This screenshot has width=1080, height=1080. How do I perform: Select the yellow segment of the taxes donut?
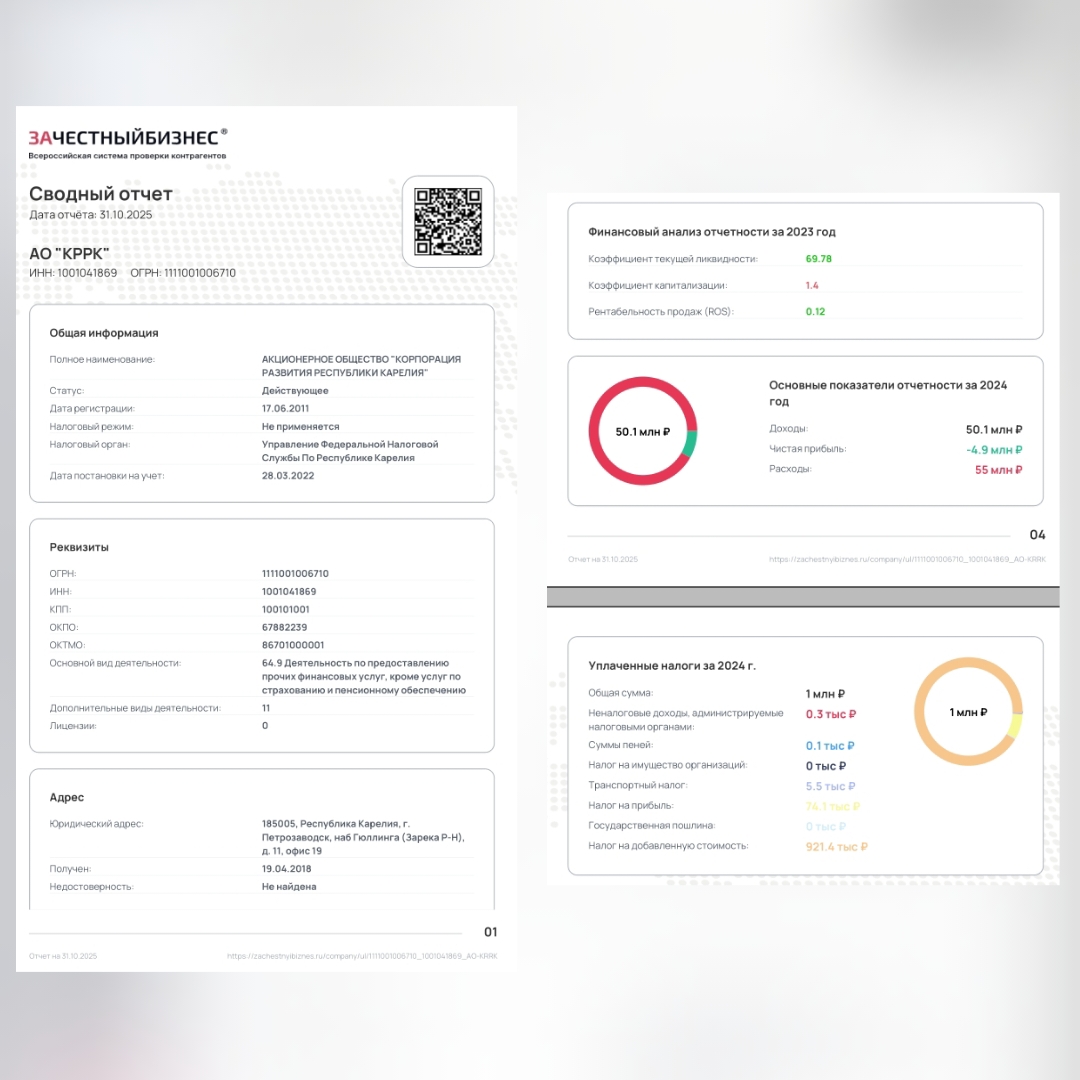[x=1016, y=726]
